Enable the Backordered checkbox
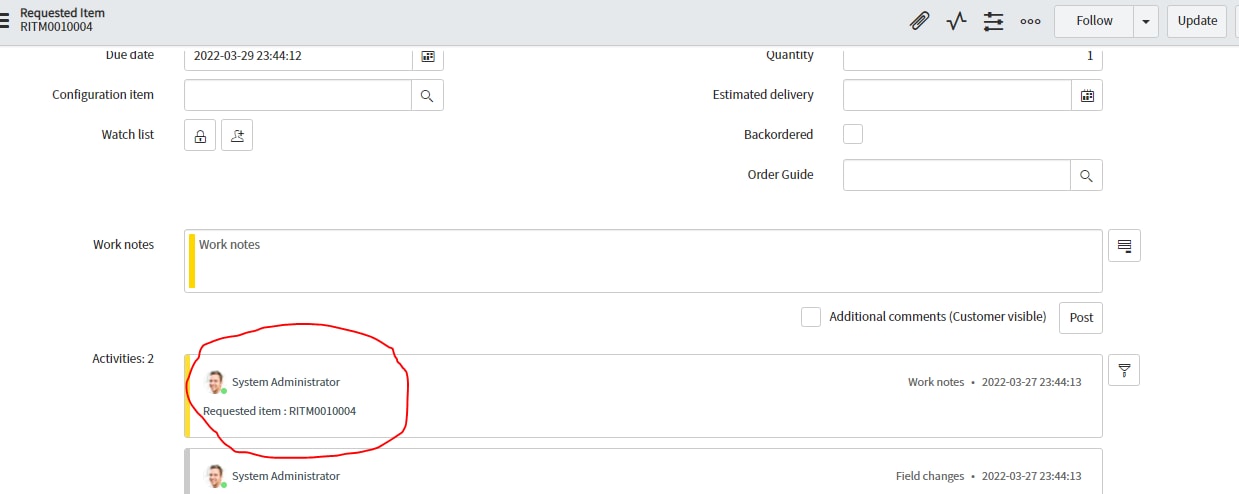Image resolution: width=1239 pixels, height=494 pixels. [x=853, y=134]
